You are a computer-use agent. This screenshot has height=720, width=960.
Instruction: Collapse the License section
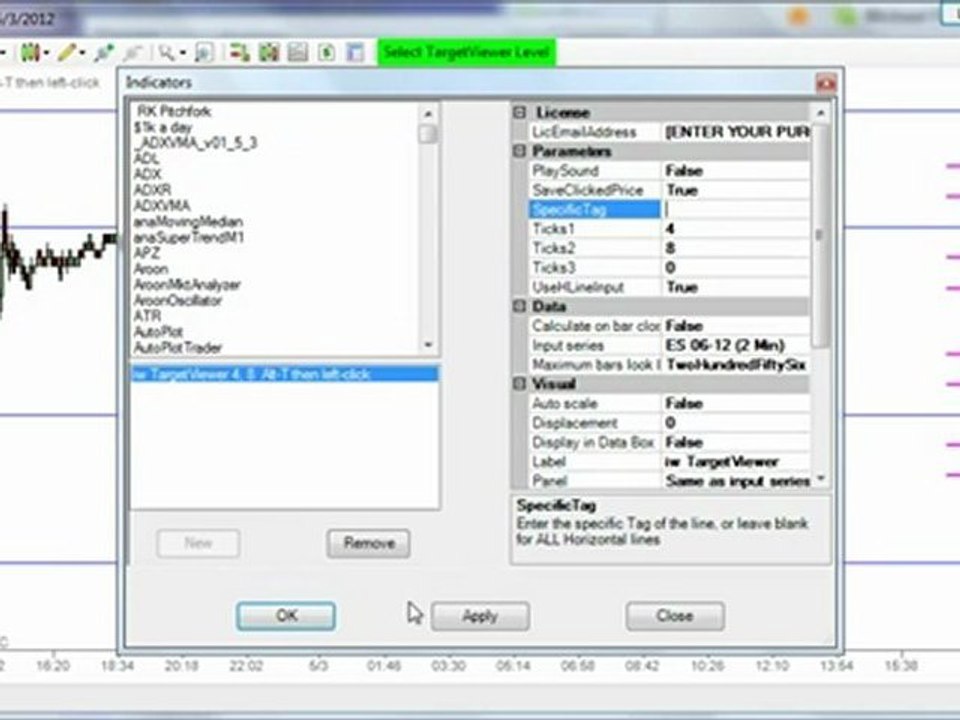coord(520,113)
